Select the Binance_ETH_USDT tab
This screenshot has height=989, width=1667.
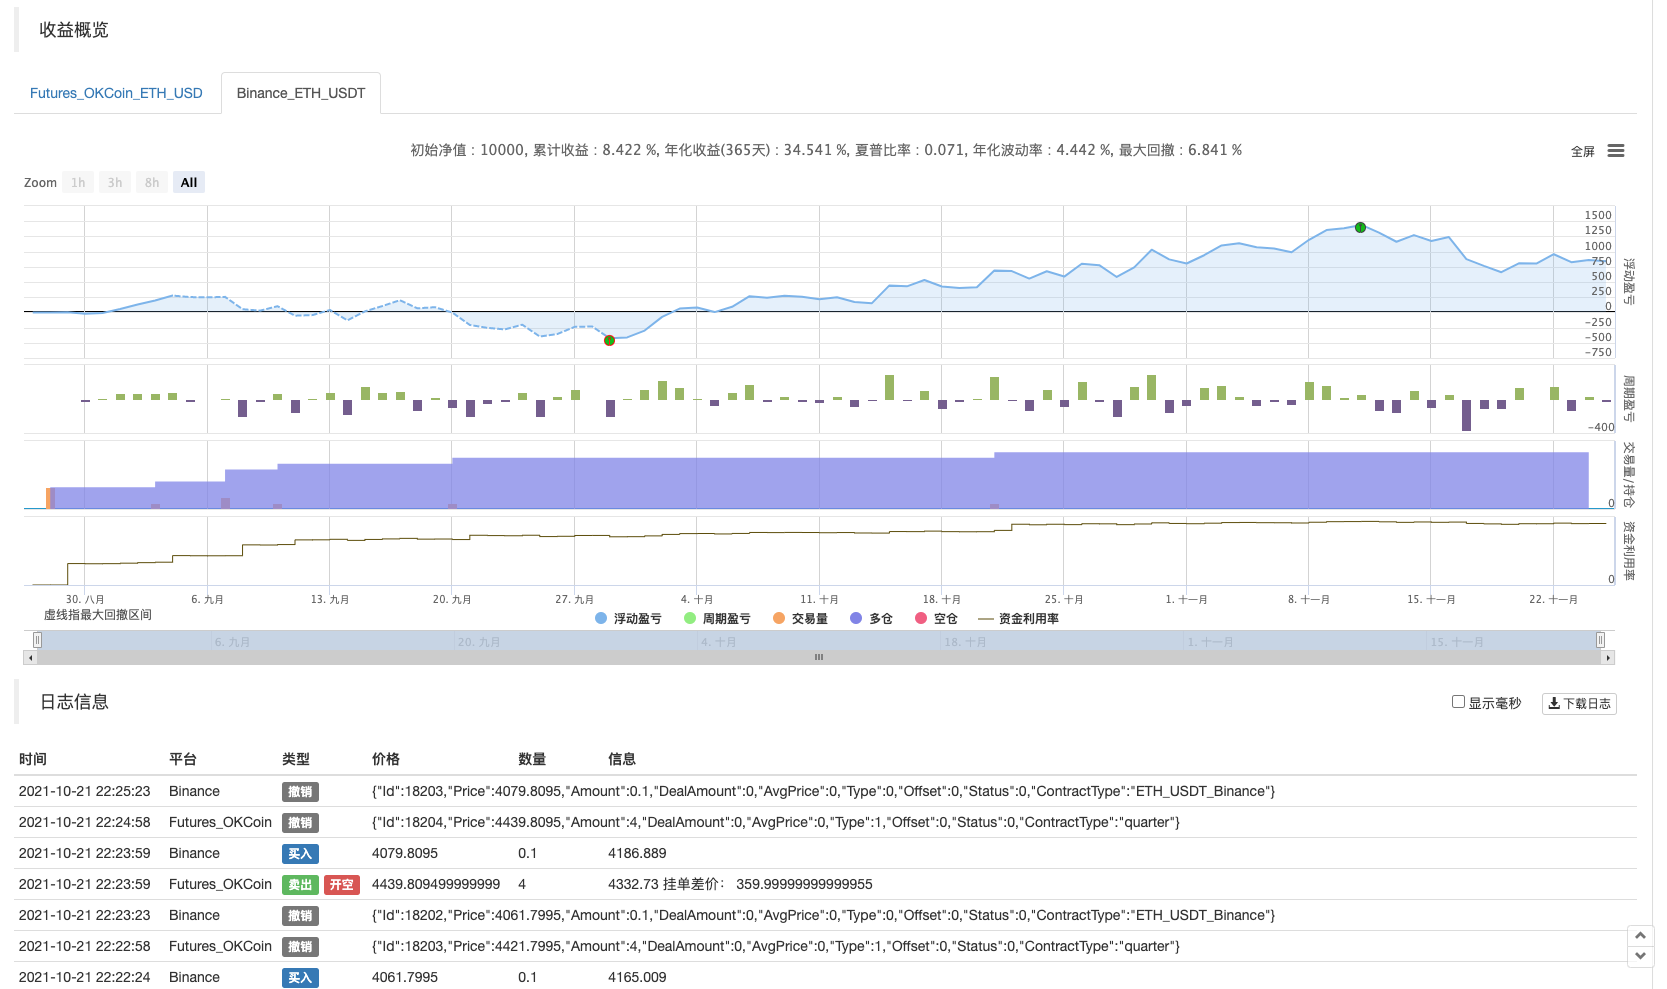[x=301, y=93]
